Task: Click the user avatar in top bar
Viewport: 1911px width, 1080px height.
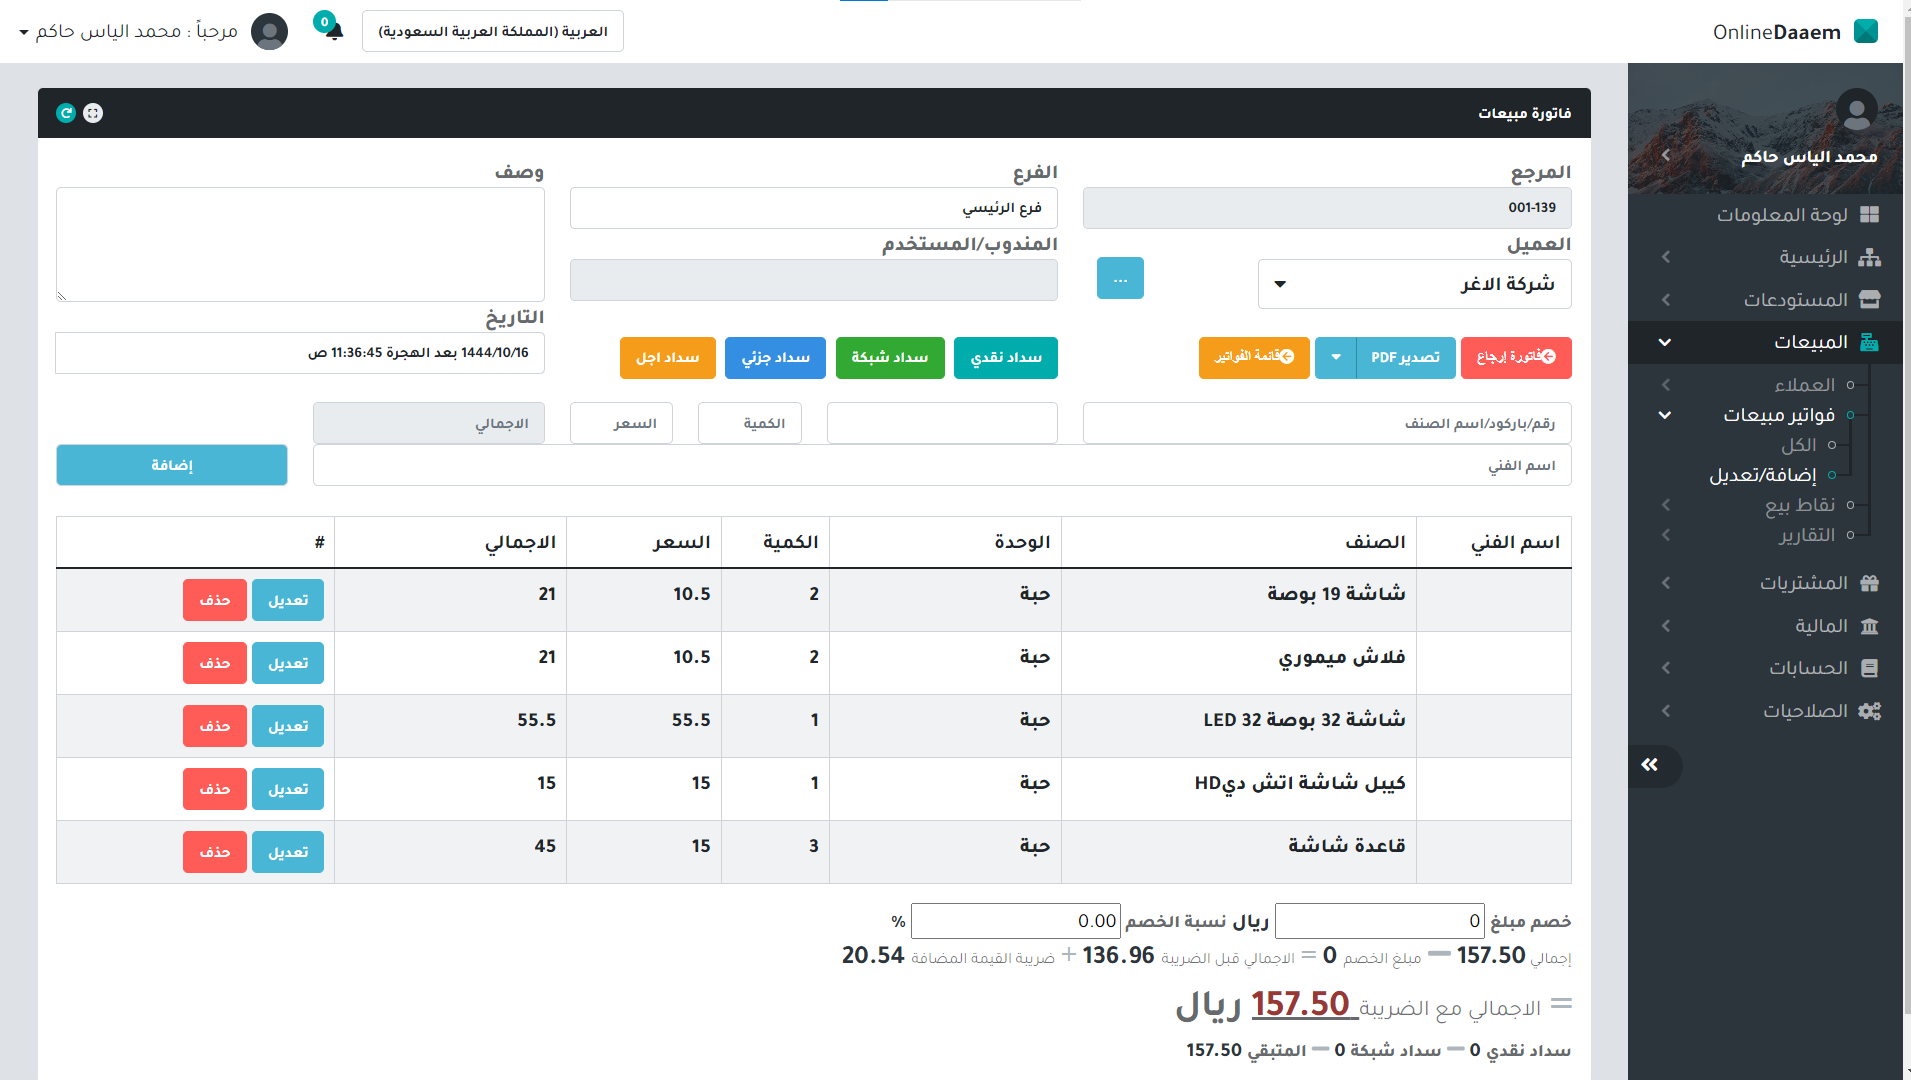Action: point(269,31)
